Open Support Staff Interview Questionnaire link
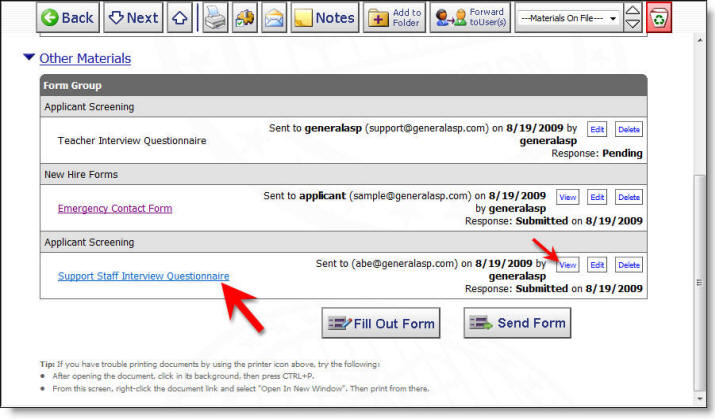This screenshot has height=419, width=715. 143,275
